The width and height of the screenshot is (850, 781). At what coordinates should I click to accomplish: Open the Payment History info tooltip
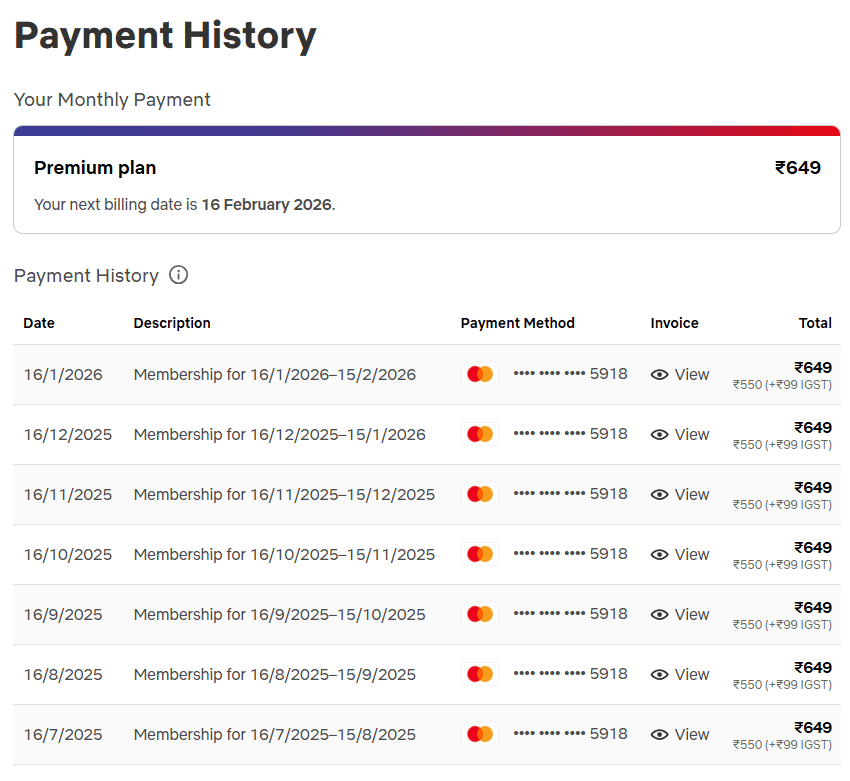point(178,275)
